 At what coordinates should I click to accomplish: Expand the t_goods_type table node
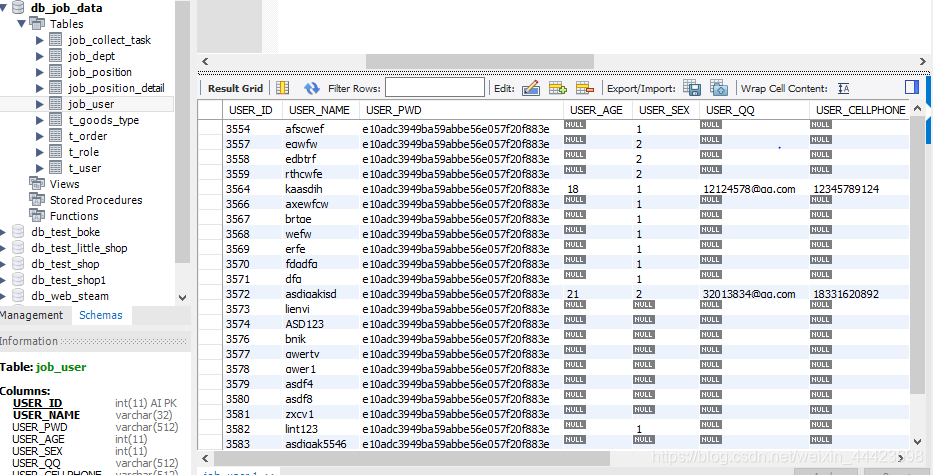click(x=40, y=120)
